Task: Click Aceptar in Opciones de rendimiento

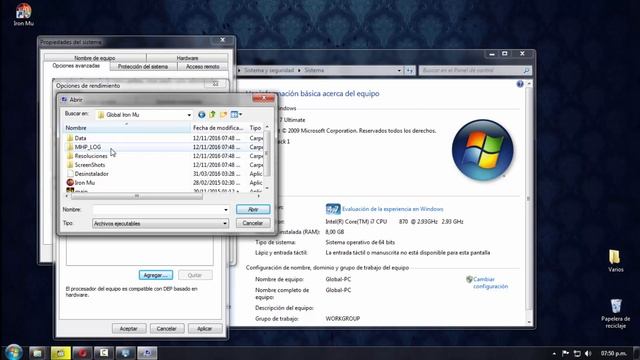Action: pyautogui.click(x=129, y=329)
